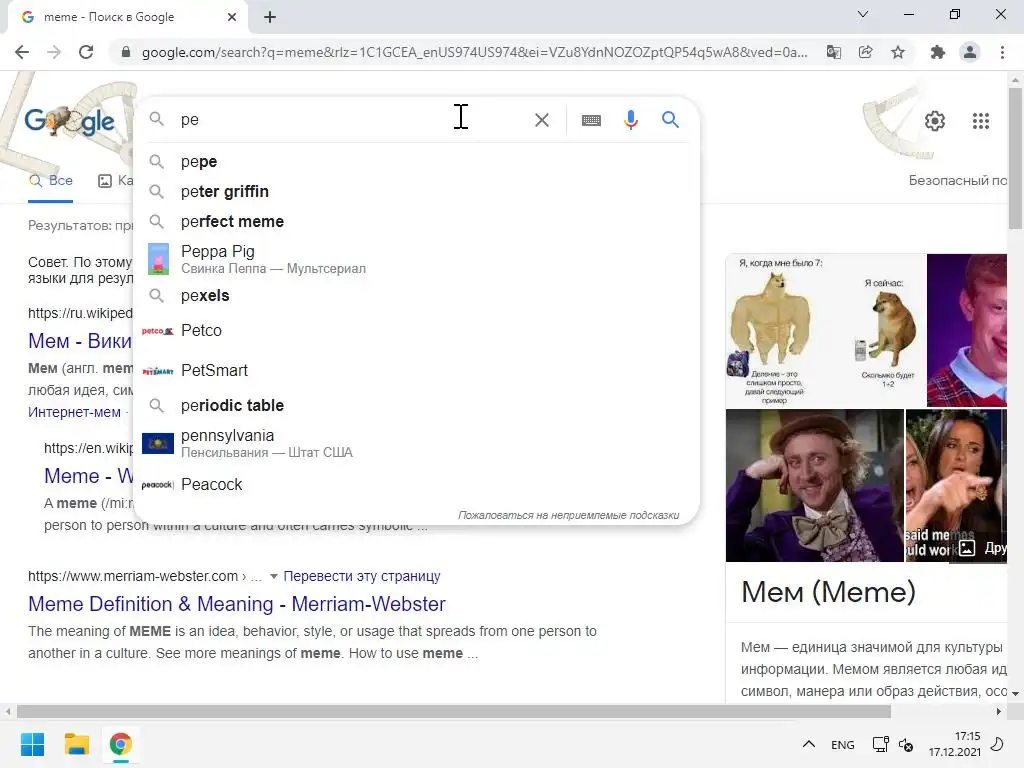Open the muted volume tray icon

point(906,744)
